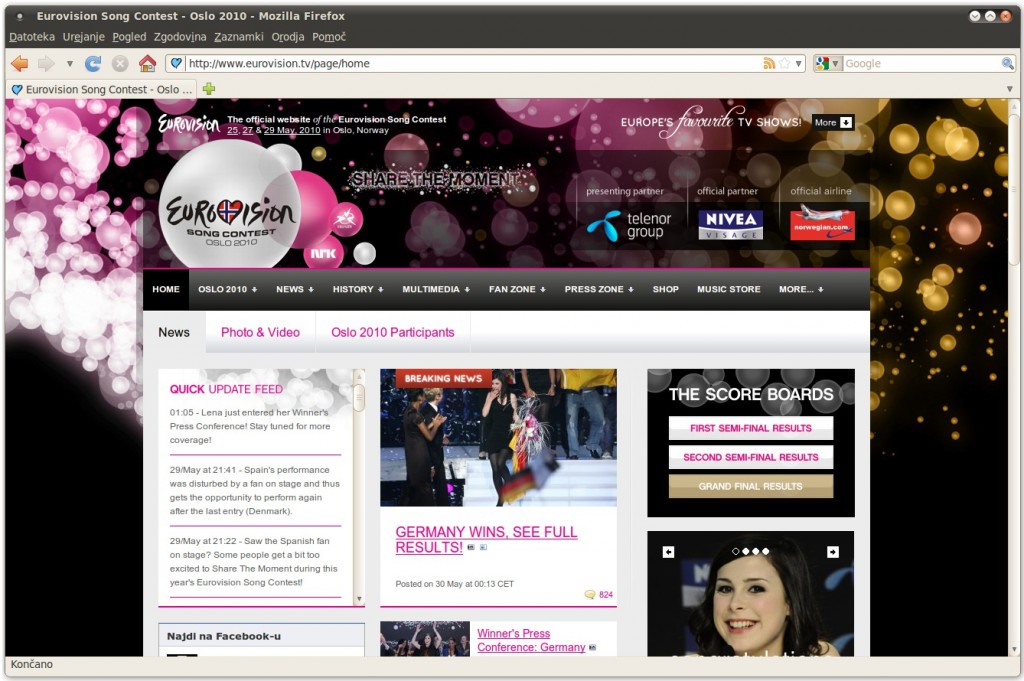Click the stop loading icon
The height and width of the screenshot is (681, 1024).
click(x=120, y=63)
